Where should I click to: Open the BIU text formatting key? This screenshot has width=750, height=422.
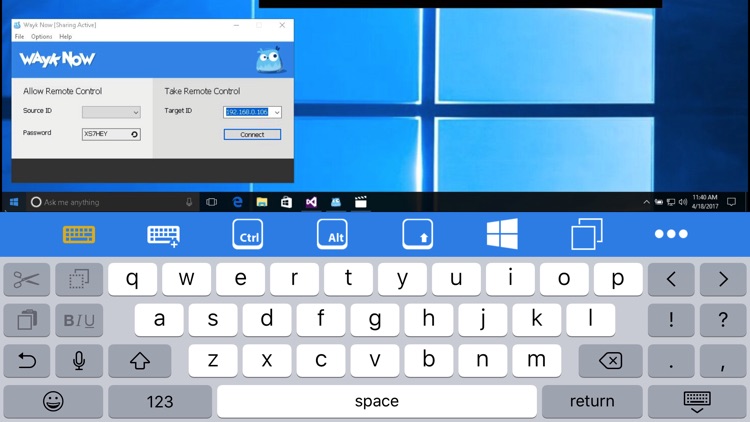79,320
